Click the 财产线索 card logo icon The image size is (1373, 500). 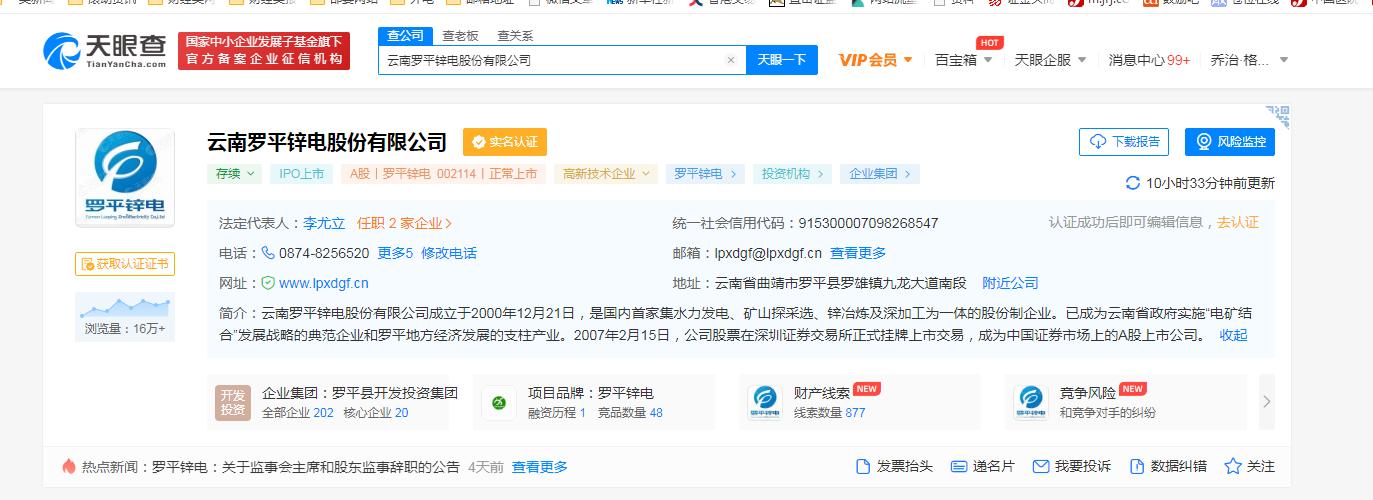point(765,402)
